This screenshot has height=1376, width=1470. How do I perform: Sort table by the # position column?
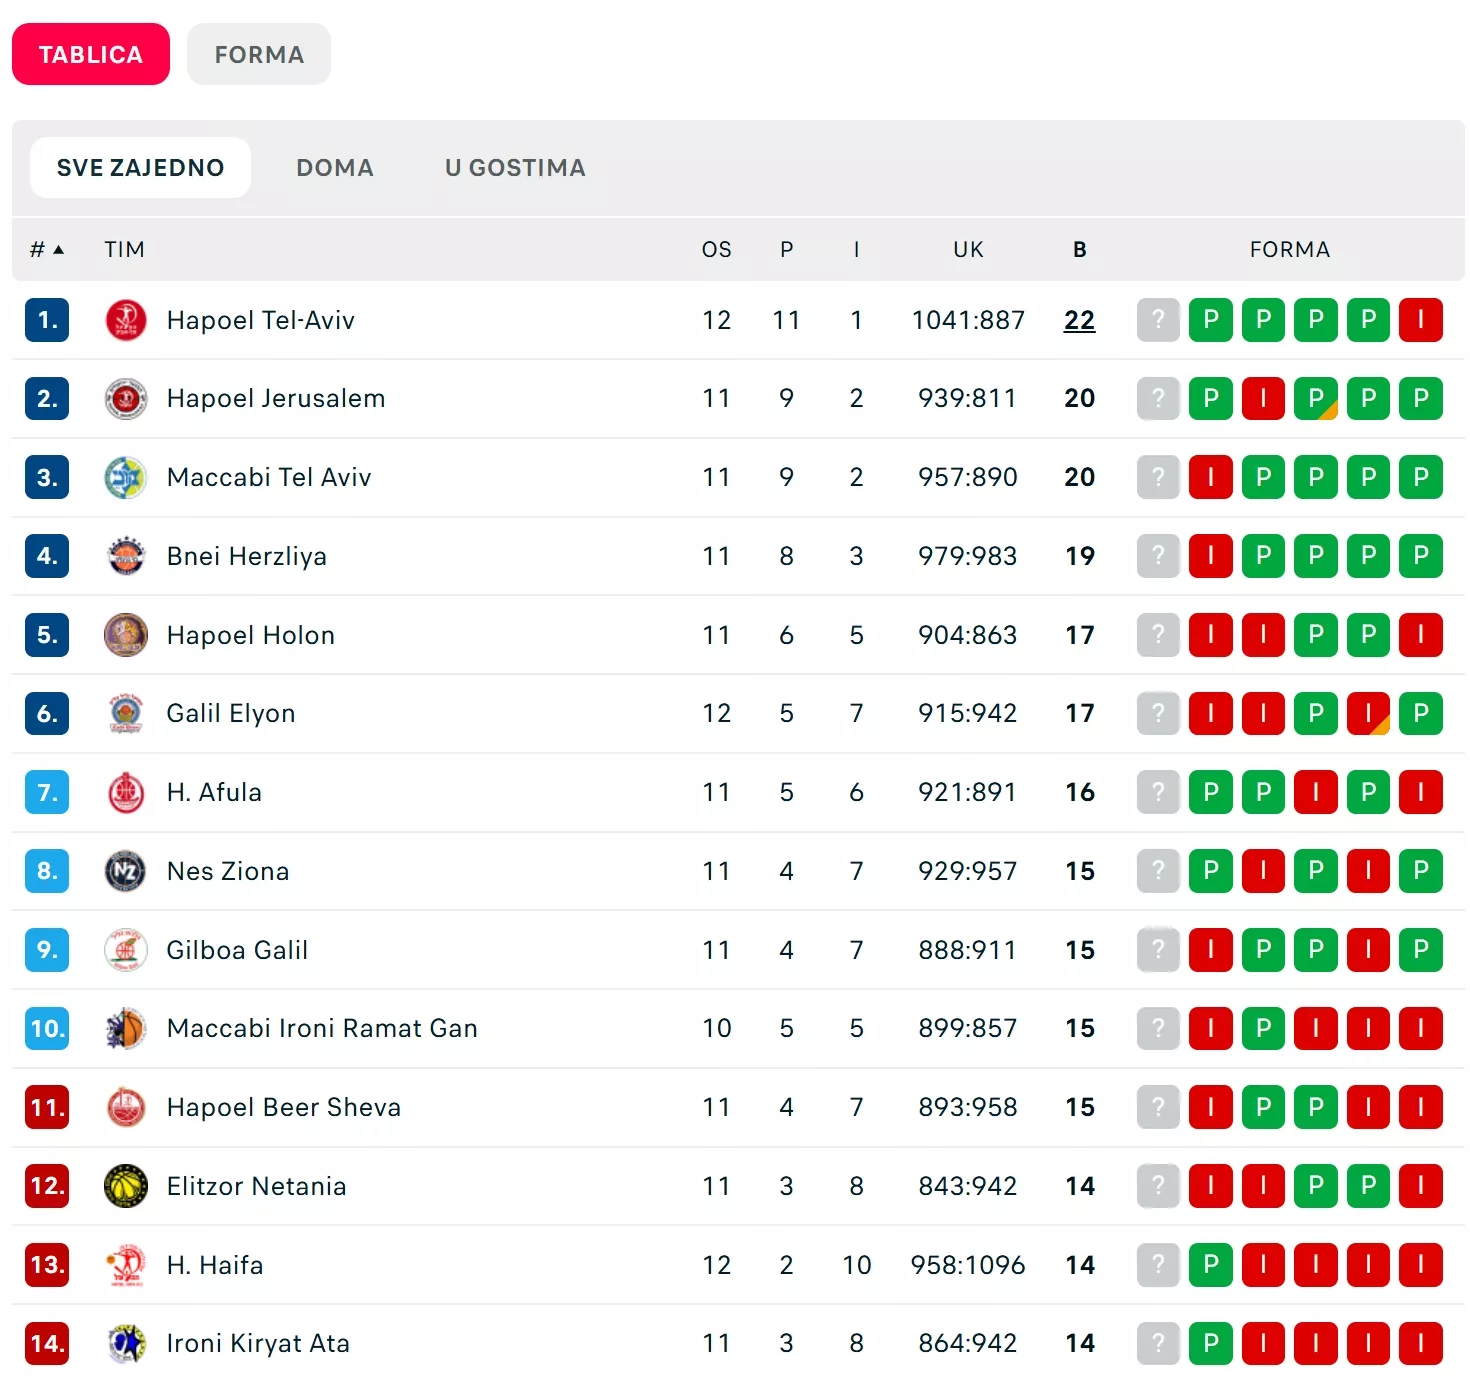tap(46, 250)
